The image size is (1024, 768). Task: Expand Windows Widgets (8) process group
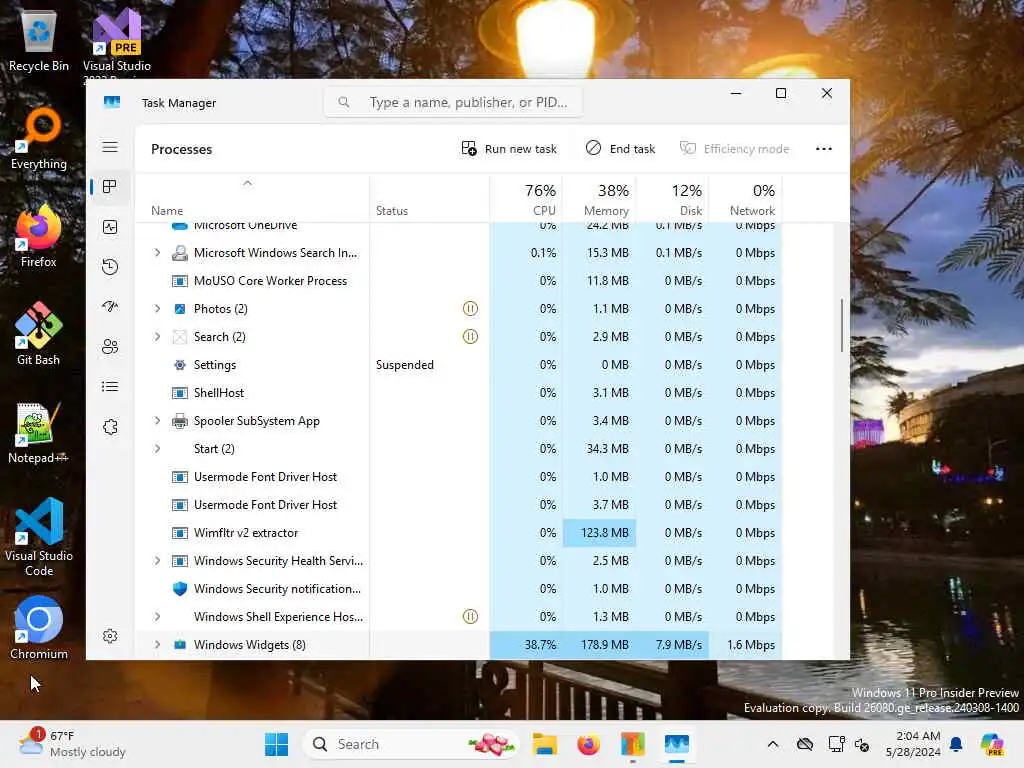click(x=157, y=645)
